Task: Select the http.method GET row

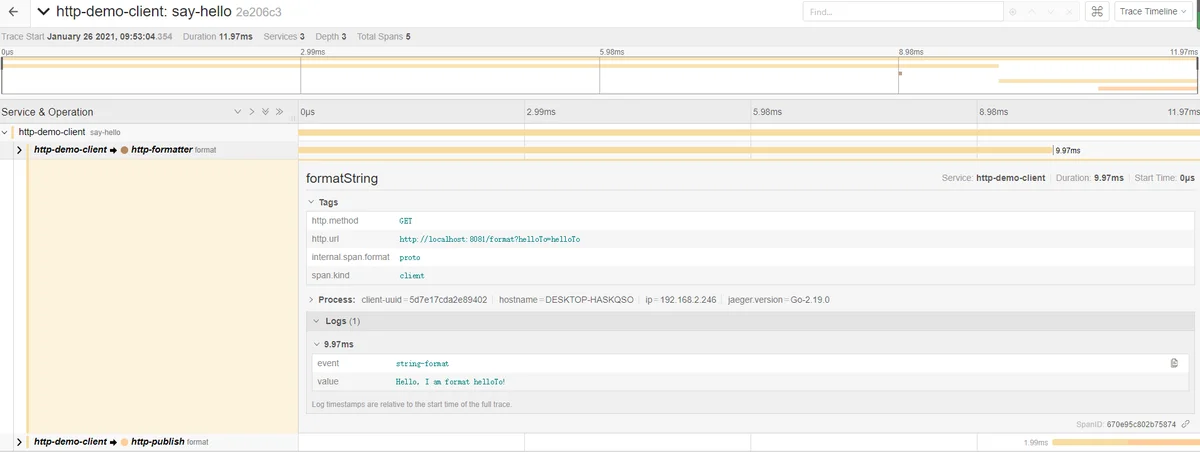Action: coord(750,220)
